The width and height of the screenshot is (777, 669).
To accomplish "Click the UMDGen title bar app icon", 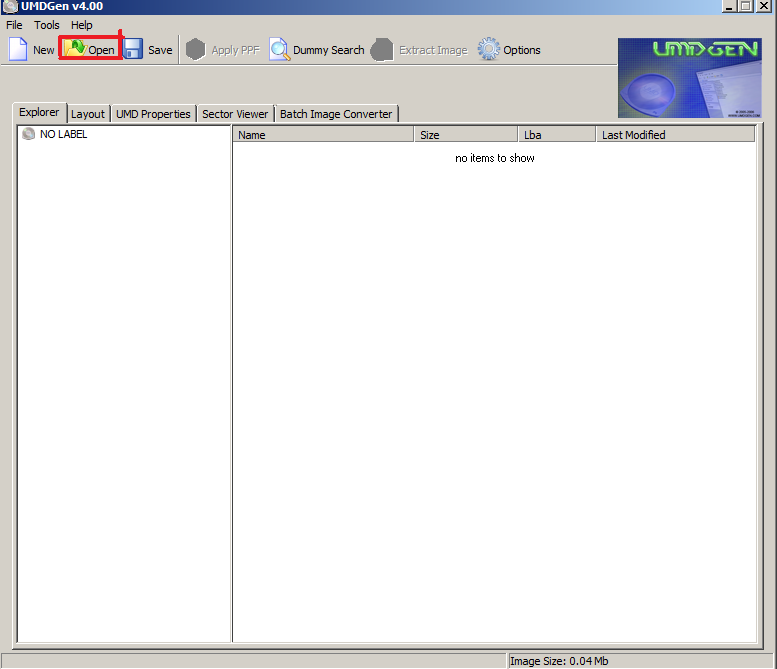I will click(10, 6).
